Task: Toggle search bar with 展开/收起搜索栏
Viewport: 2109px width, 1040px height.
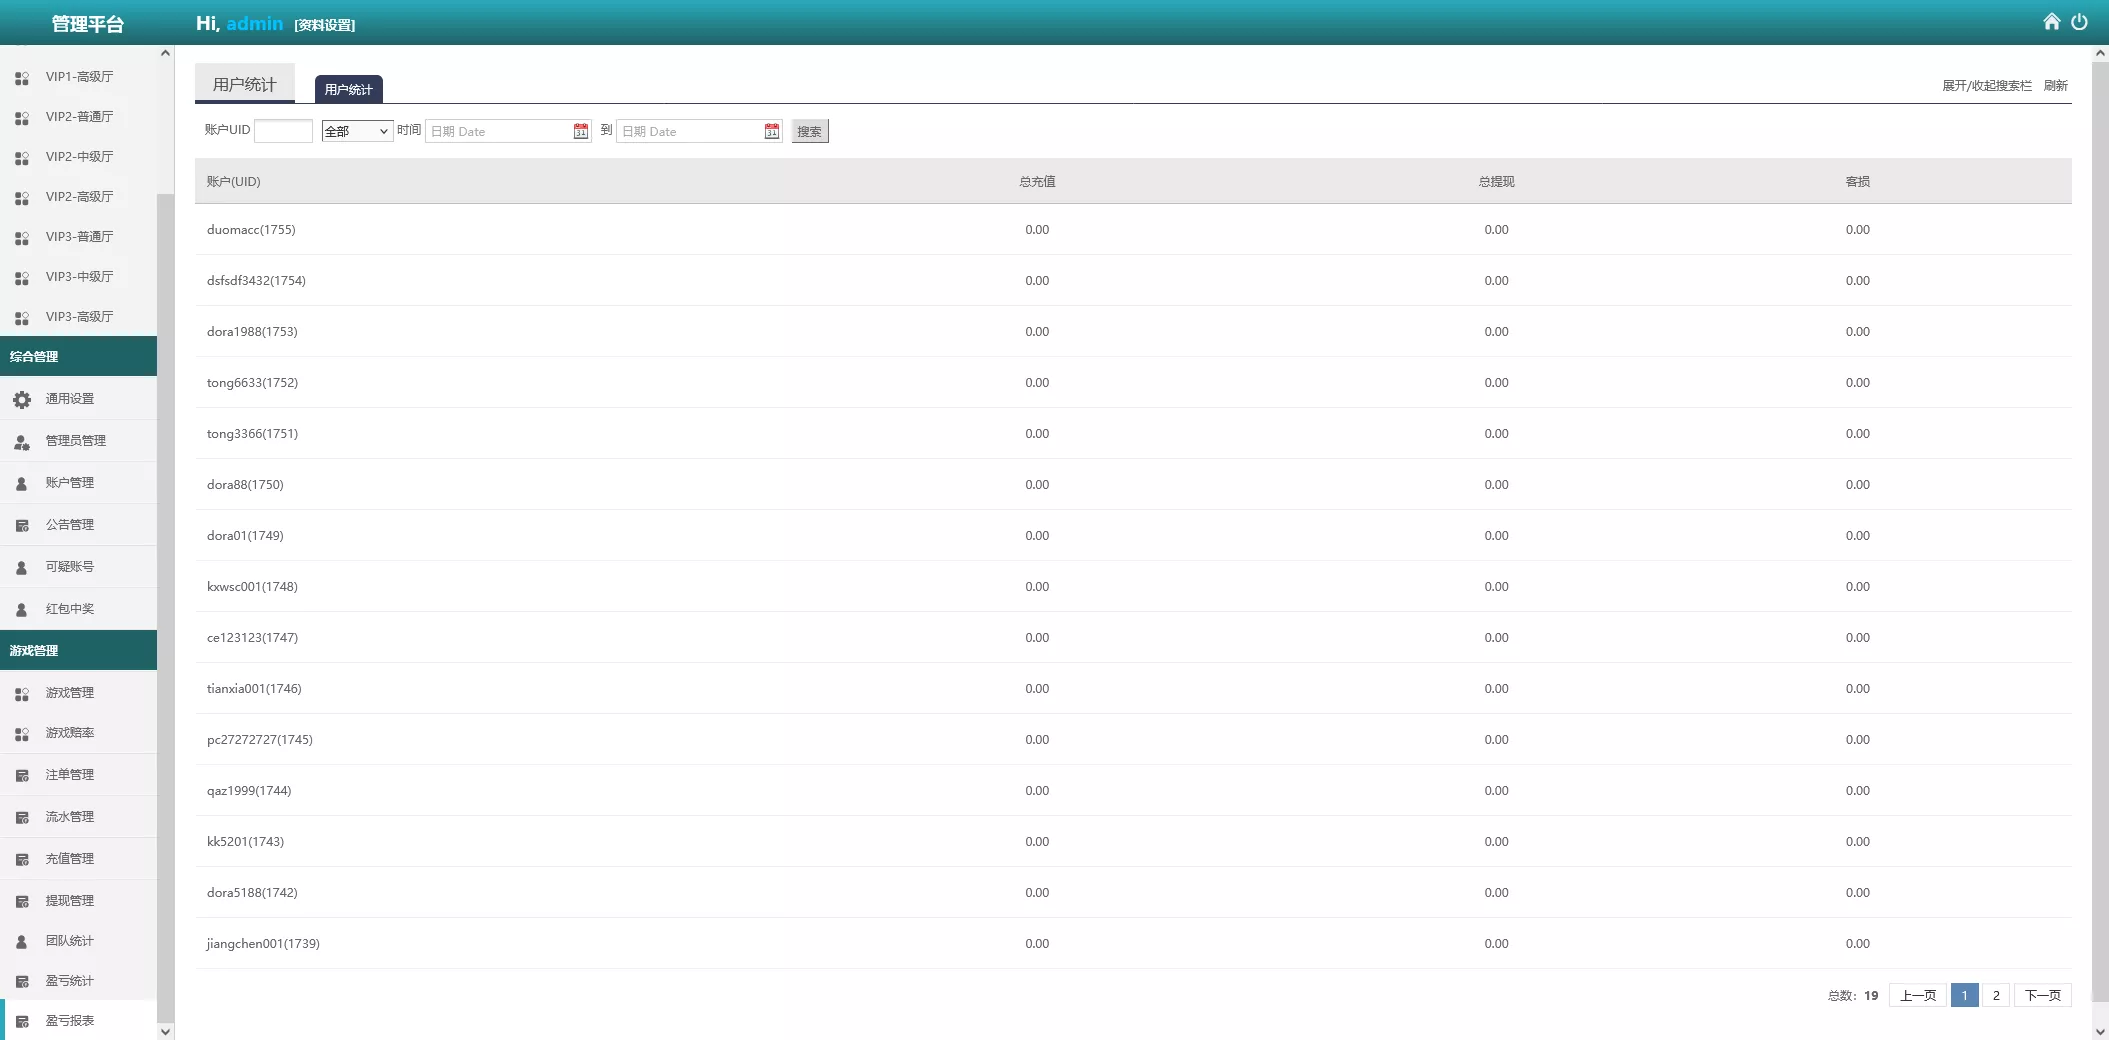Action: (x=1986, y=86)
